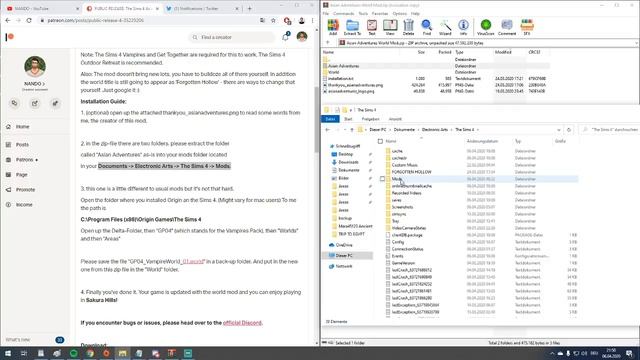
Task: Run VirusScan from the WinRAR toolbar
Action: coord(486,27)
